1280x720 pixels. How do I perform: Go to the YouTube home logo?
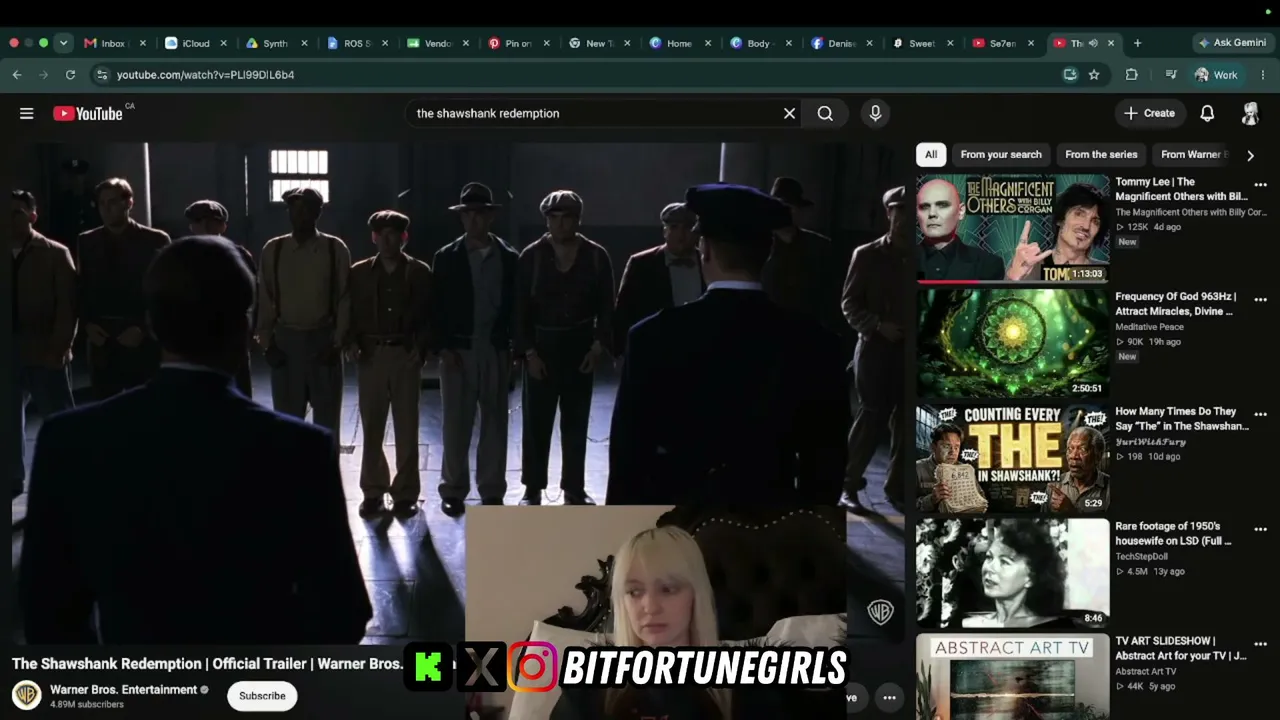[x=88, y=113]
